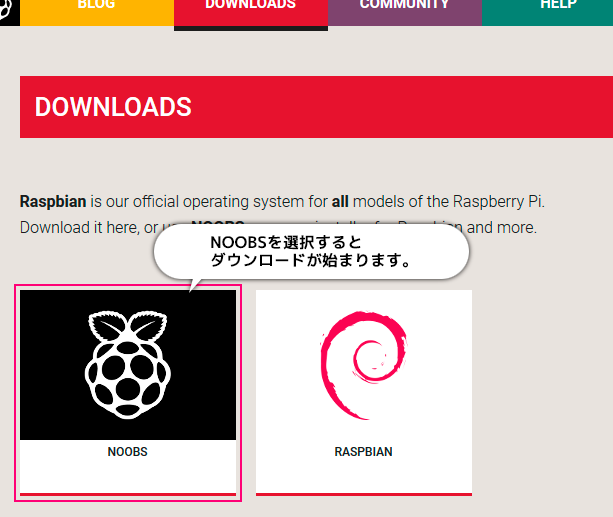Open the BLOG tab in navigation
The width and height of the screenshot is (613, 517).
tap(97, 12)
